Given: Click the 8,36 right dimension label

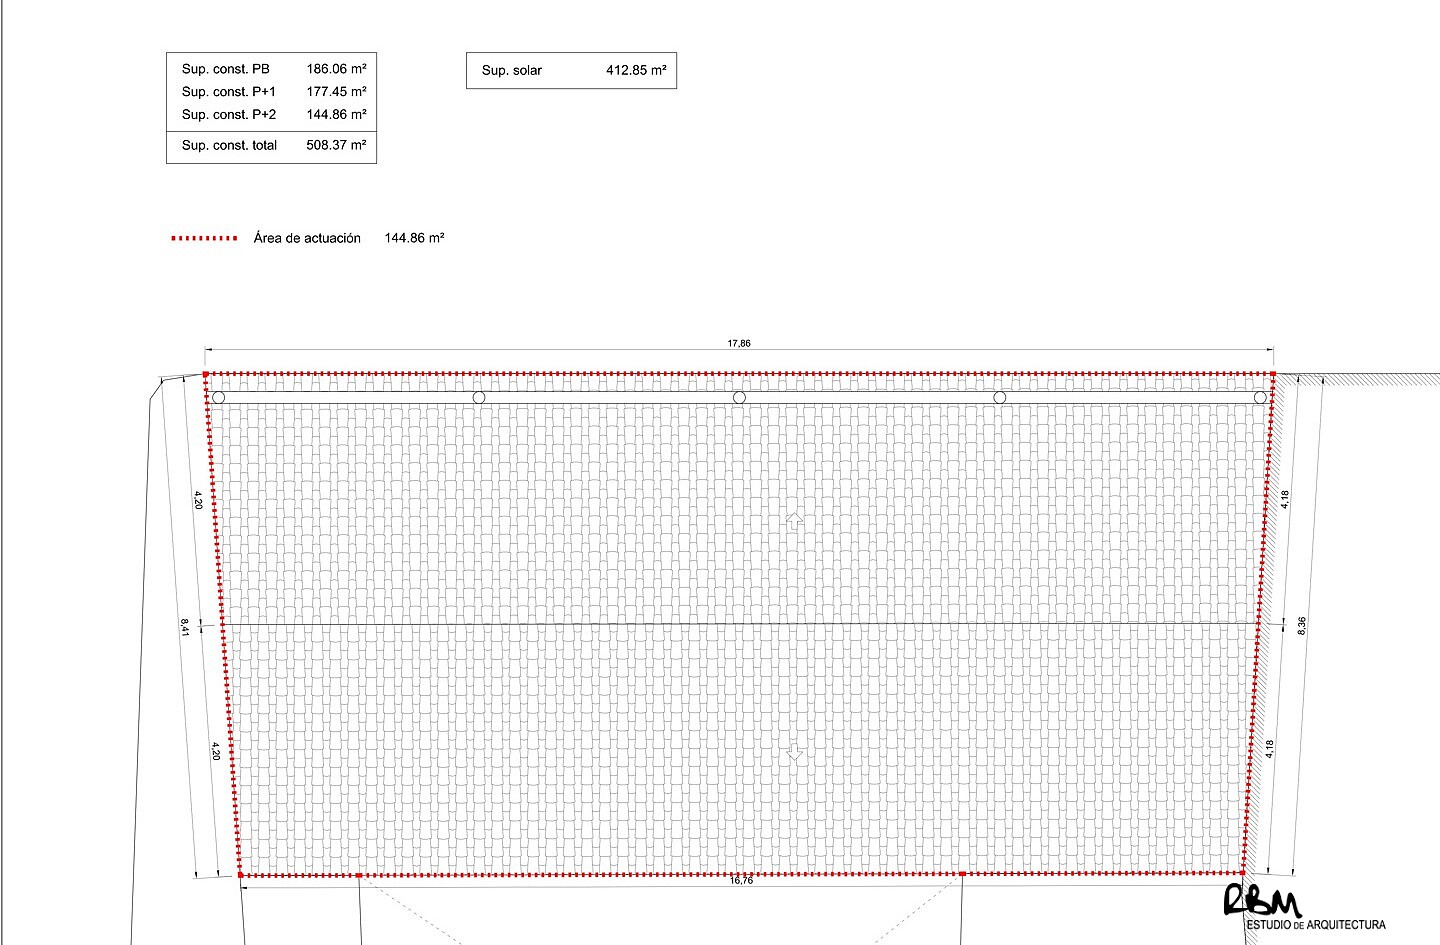Looking at the screenshot, I should (1301, 625).
